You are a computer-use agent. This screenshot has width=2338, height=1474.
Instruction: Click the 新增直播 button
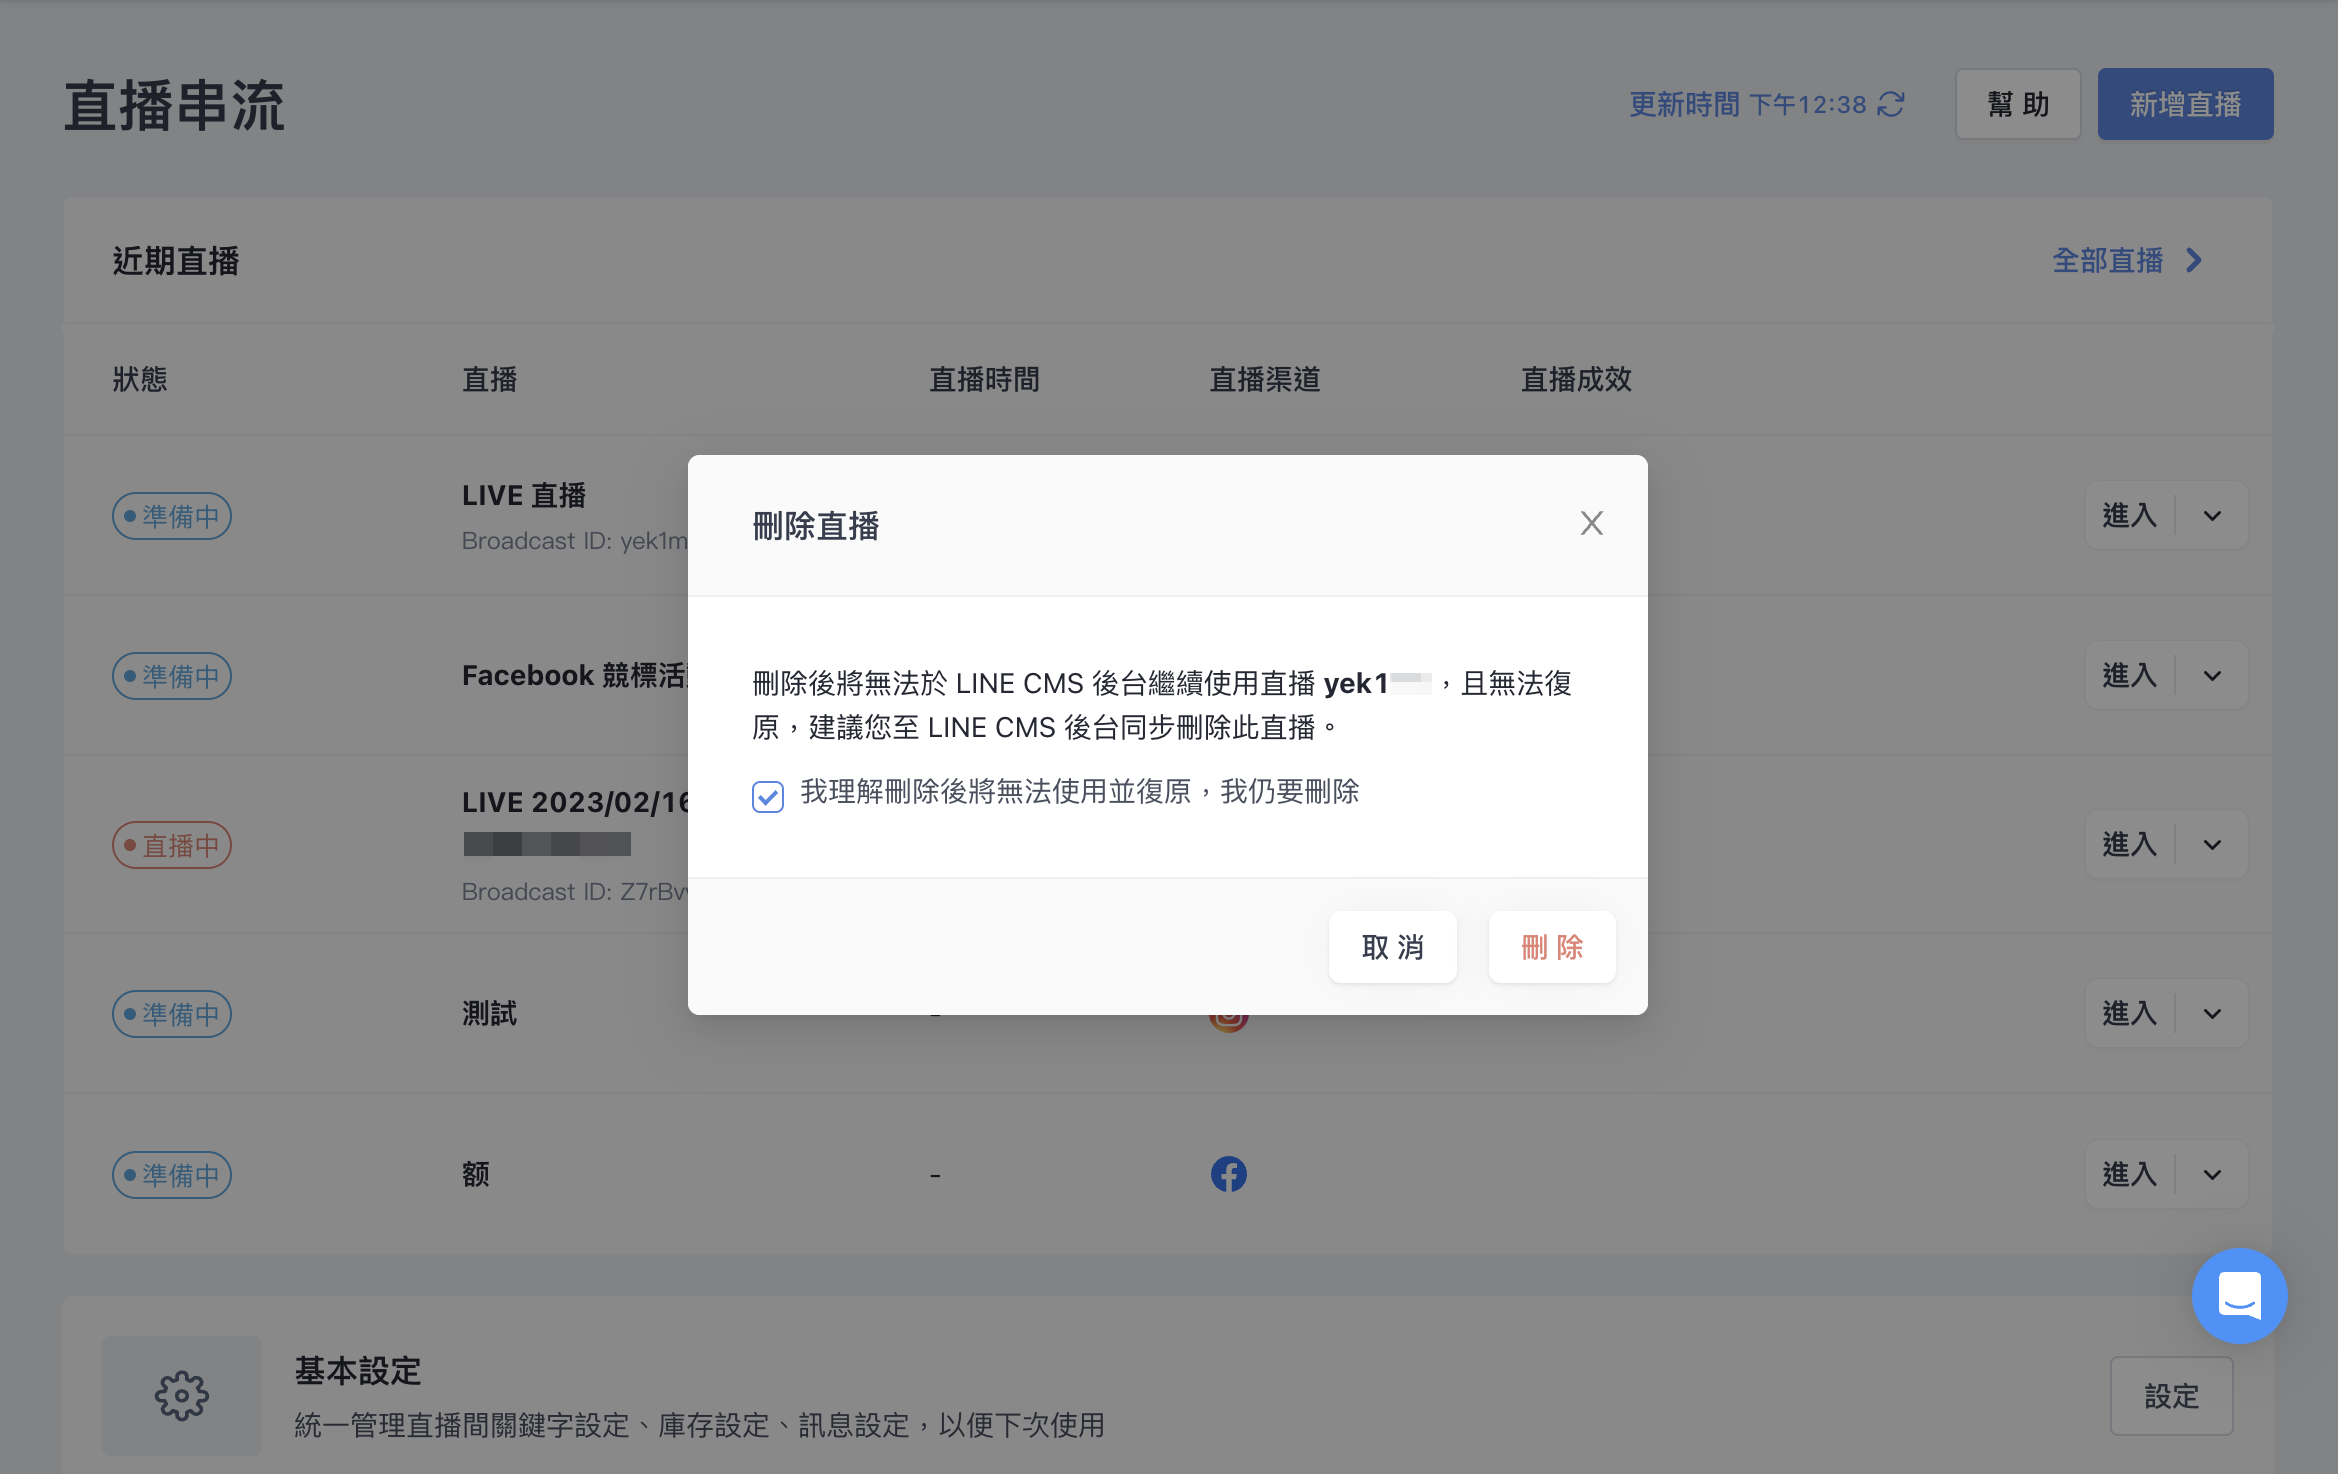click(2185, 104)
